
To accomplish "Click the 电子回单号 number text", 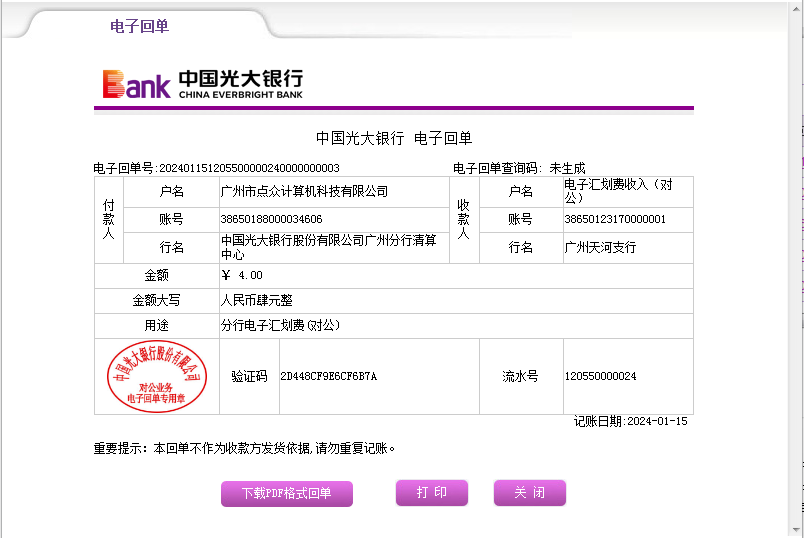I will (x=250, y=168).
